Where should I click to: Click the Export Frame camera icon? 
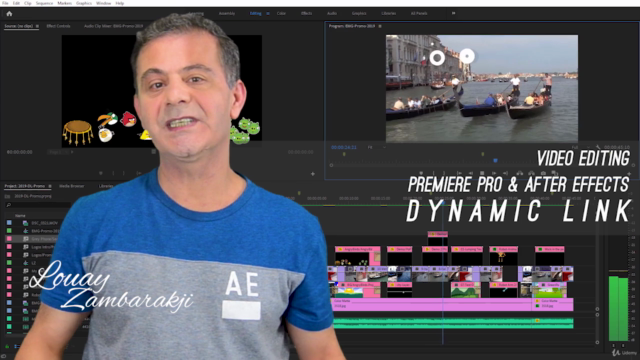pos(543,173)
